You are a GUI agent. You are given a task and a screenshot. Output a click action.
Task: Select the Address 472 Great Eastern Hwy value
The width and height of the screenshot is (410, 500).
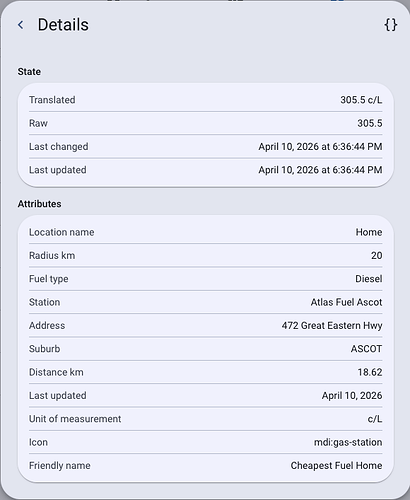click(332, 326)
